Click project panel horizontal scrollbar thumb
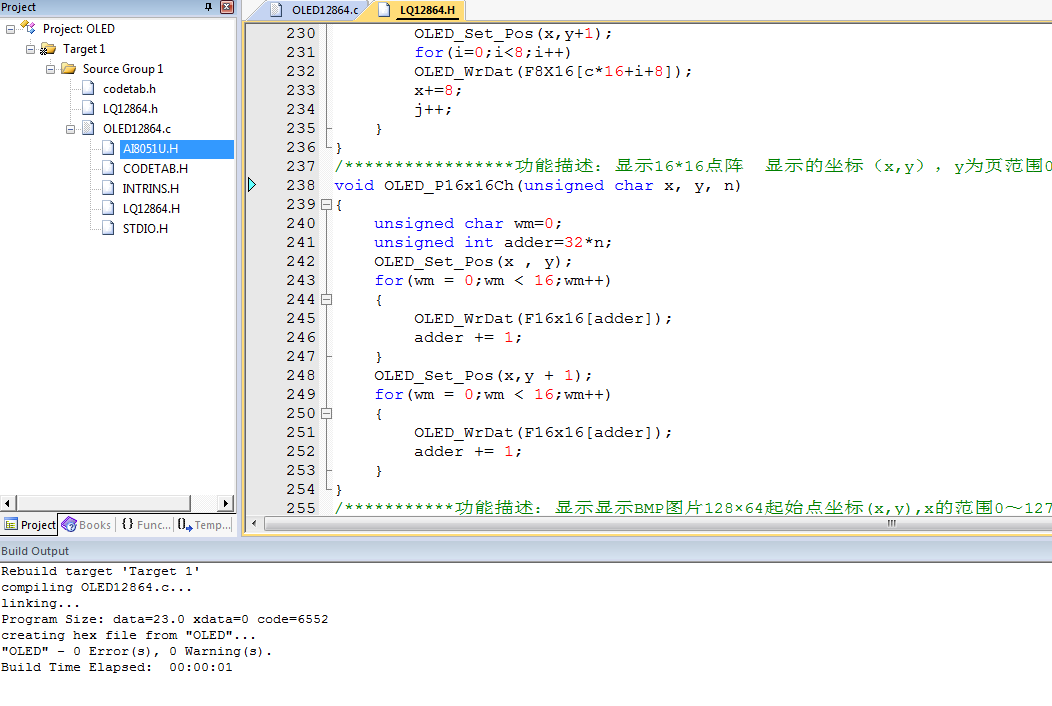Viewport: 1052px width, 706px height. (103, 503)
